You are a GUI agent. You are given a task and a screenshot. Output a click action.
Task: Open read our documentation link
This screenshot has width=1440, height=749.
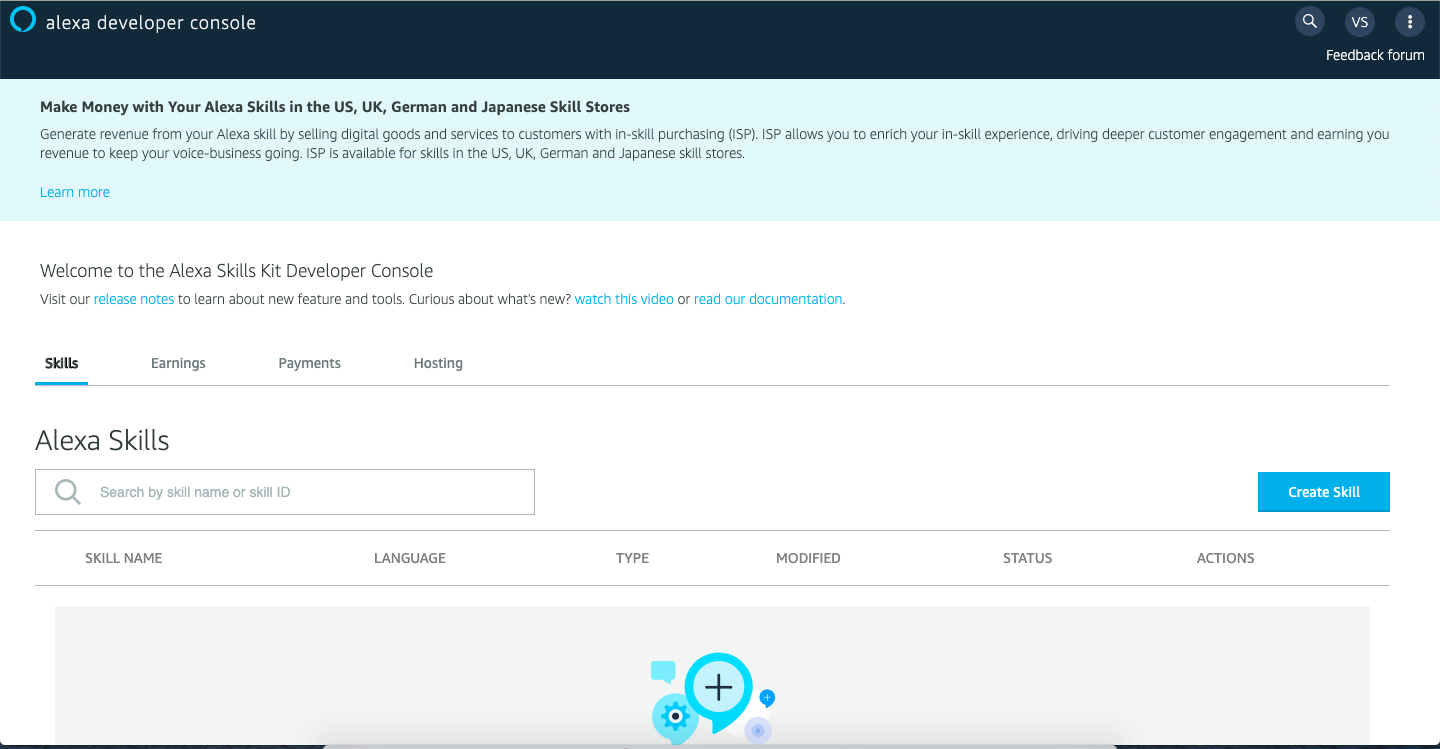(x=768, y=299)
